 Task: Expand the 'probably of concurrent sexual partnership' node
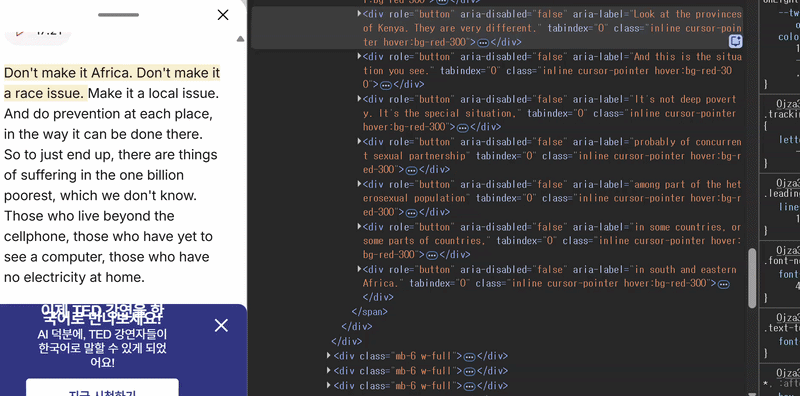point(359,140)
